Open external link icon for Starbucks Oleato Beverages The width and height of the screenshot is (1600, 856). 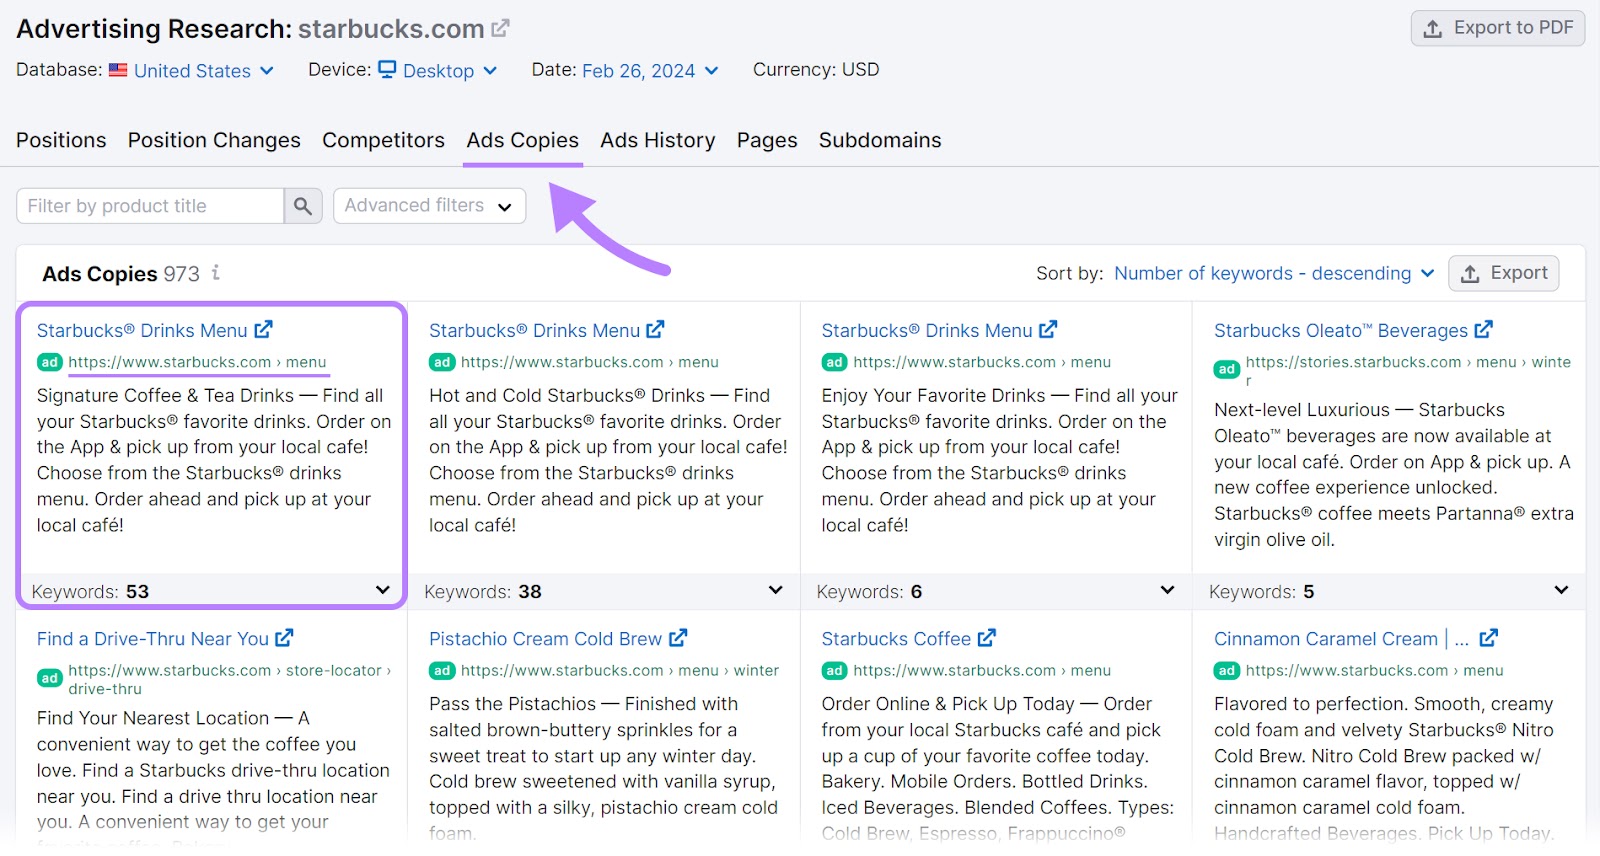[1483, 329]
